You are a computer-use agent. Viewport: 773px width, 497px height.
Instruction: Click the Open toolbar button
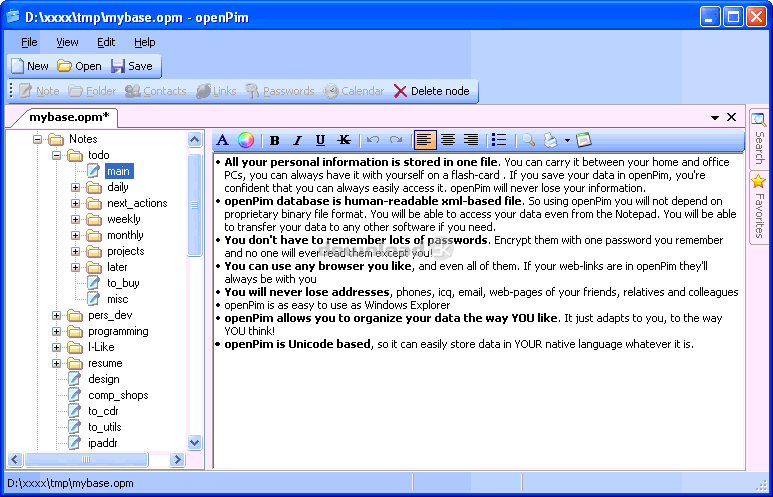click(x=79, y=66)
